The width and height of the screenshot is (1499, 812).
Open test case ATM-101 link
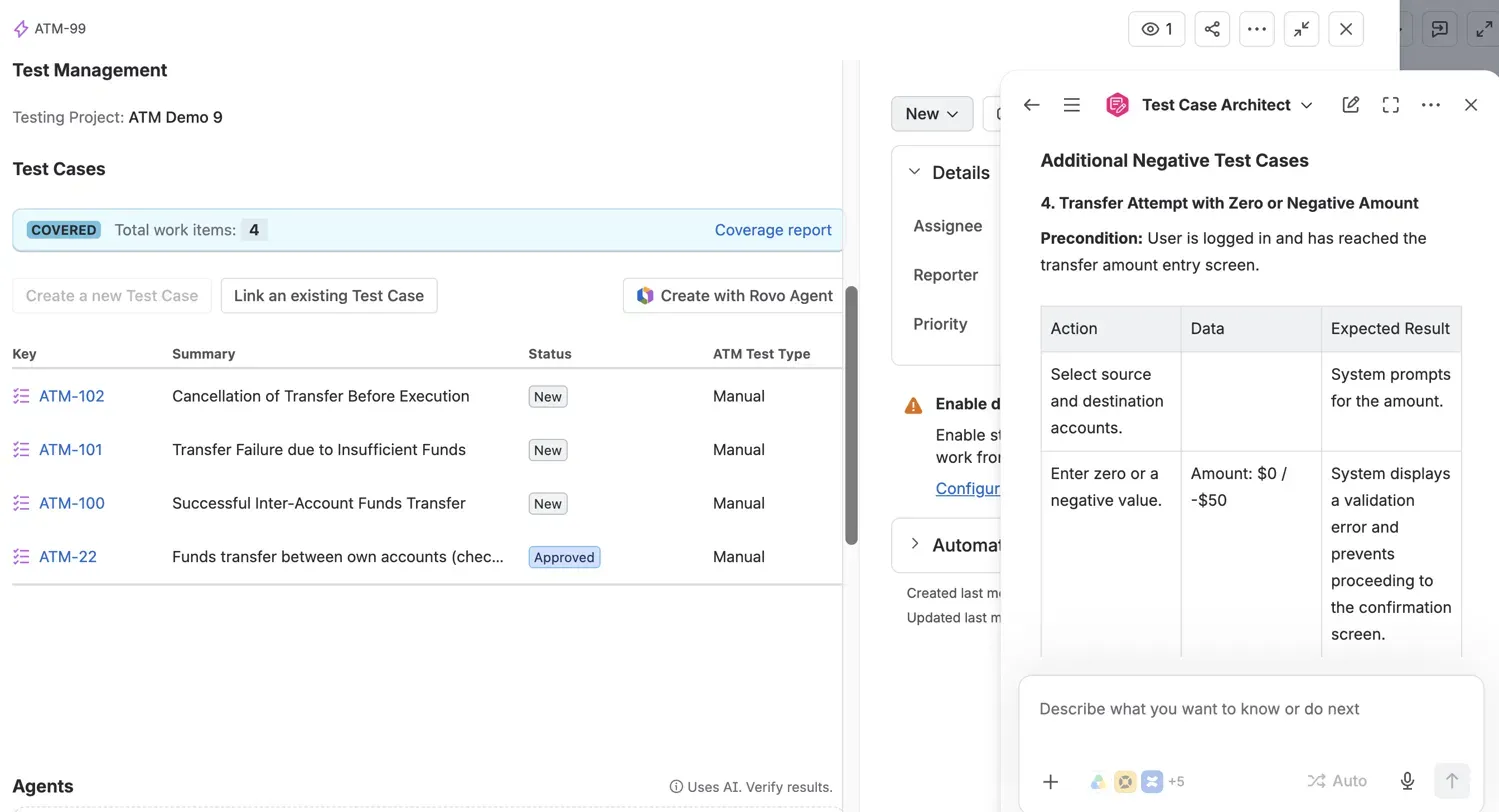[71, 450]
